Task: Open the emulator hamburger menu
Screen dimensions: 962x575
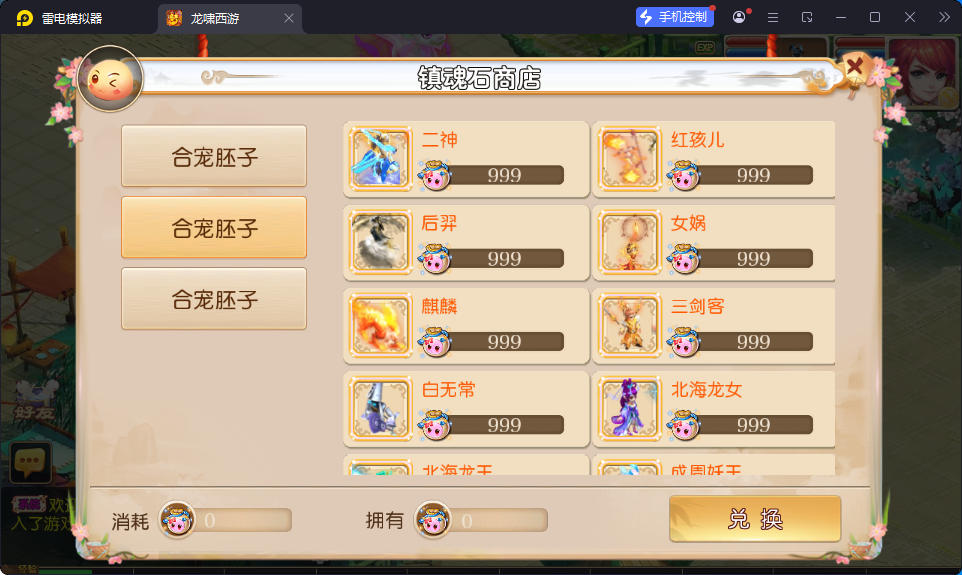Action: click(x=773, y=17)
